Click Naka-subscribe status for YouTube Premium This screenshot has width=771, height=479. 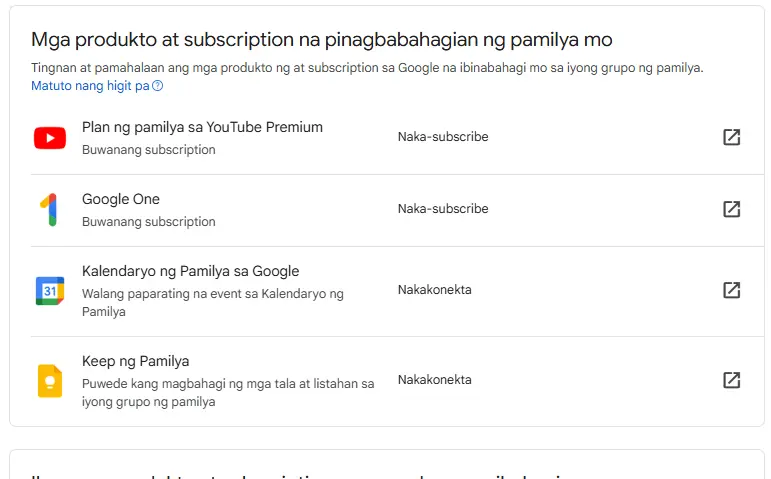[x=443, y=137]
